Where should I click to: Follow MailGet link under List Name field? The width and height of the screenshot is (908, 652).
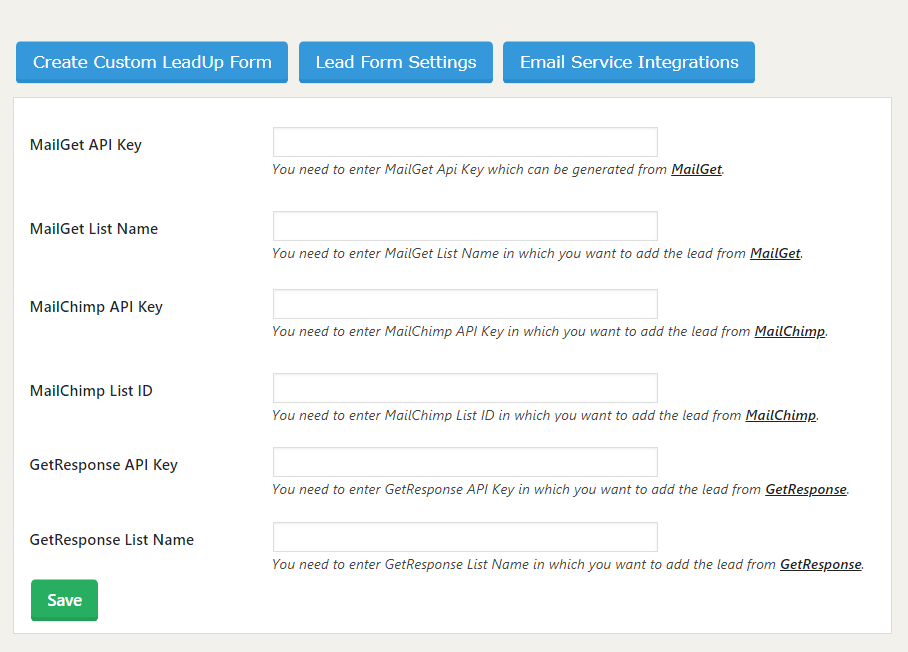775,253
